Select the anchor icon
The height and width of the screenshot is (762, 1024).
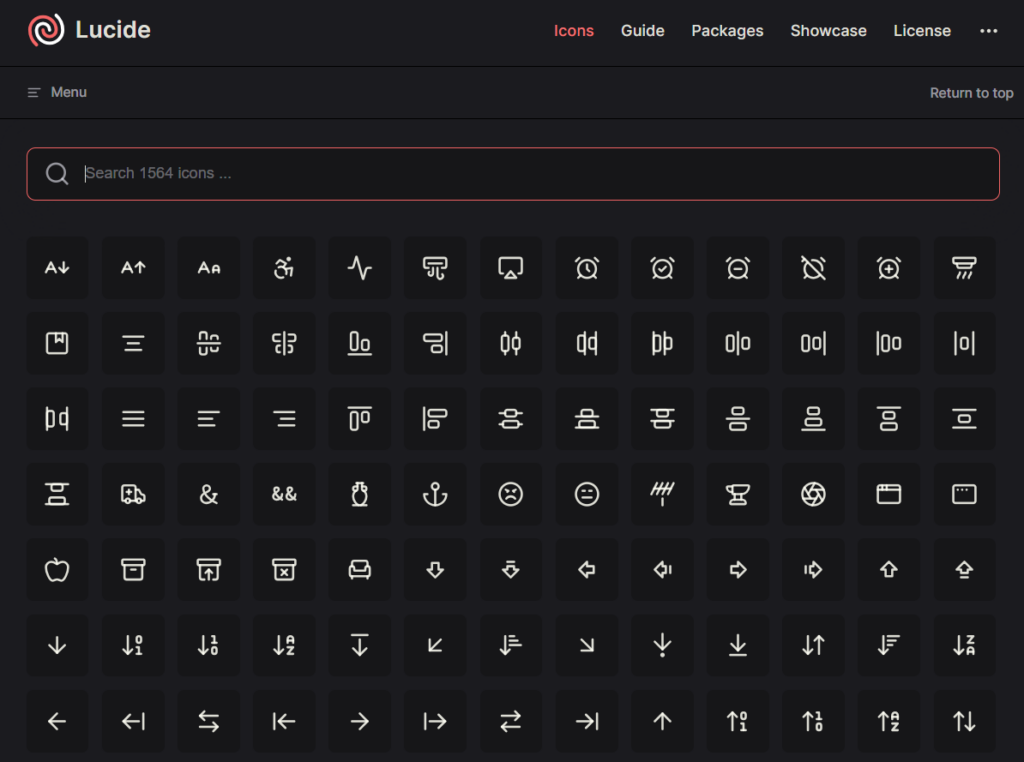435,494
